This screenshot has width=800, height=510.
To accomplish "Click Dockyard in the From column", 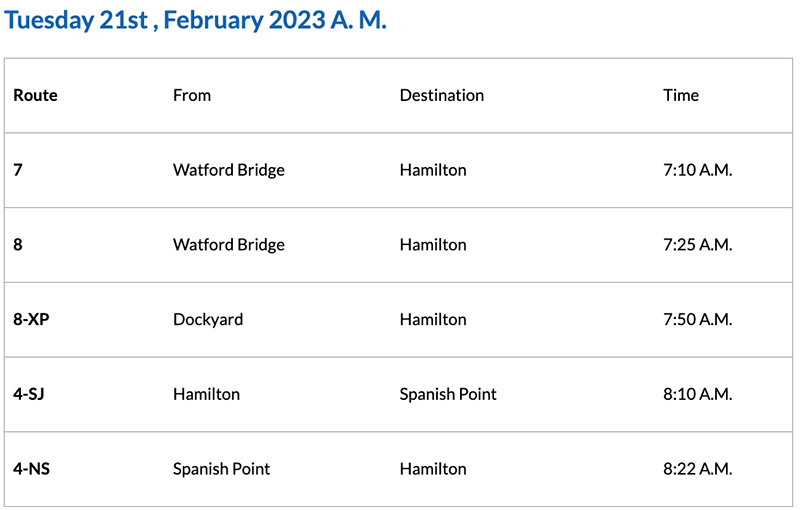I will pyautogui.click(x=207, y=320).
